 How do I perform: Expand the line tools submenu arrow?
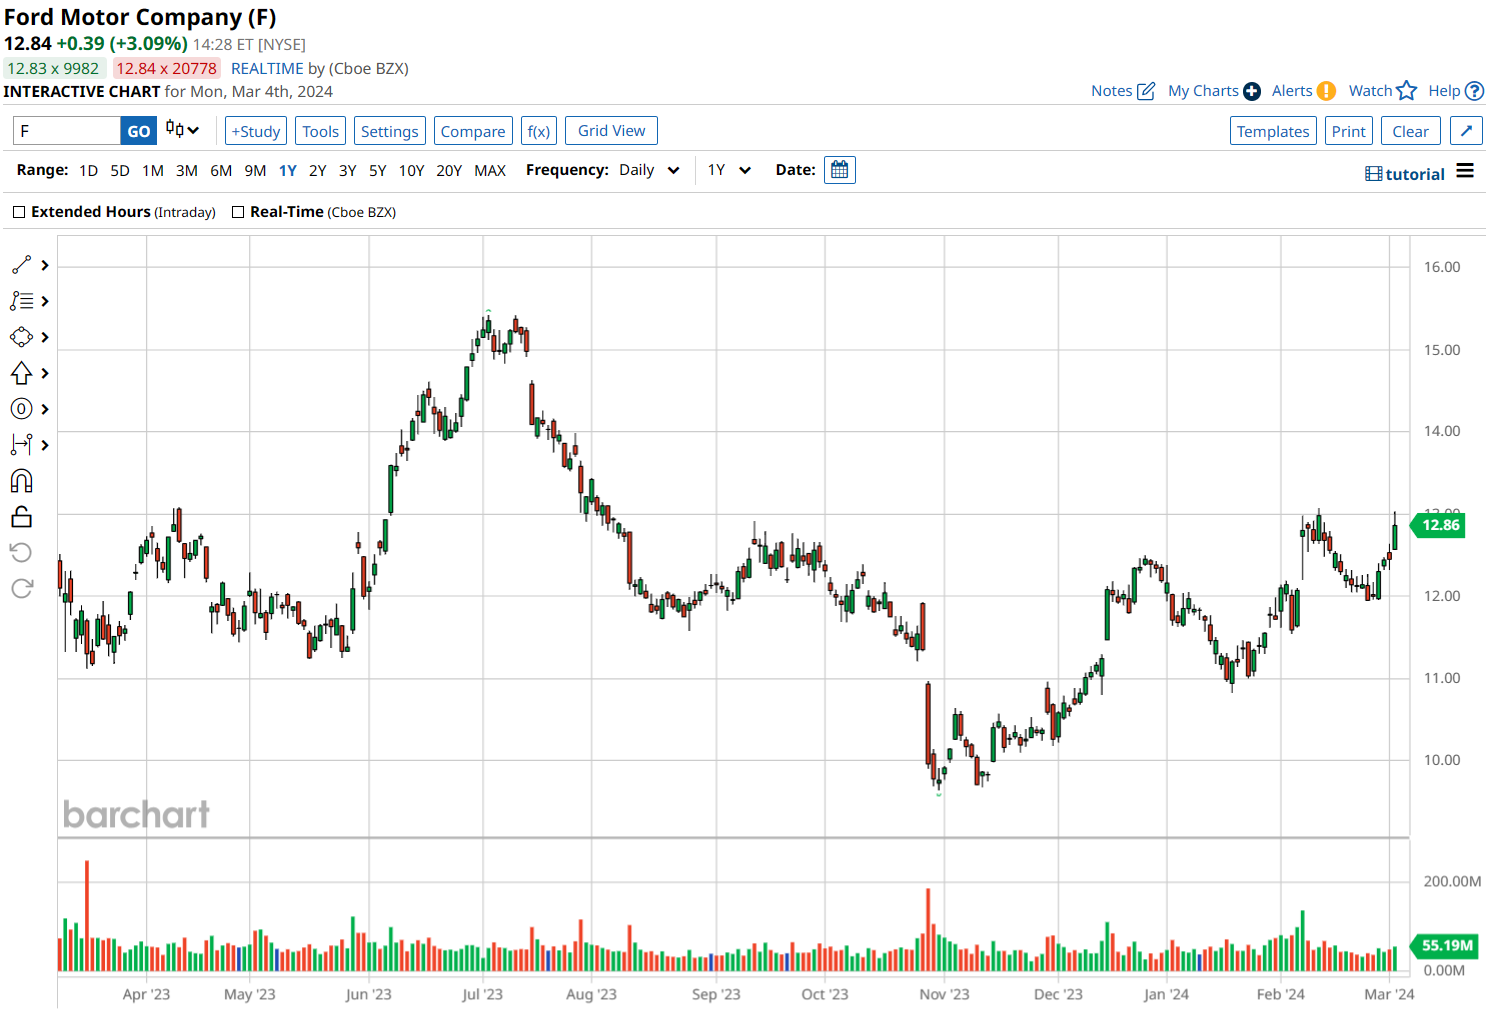[x=45, y=265]
